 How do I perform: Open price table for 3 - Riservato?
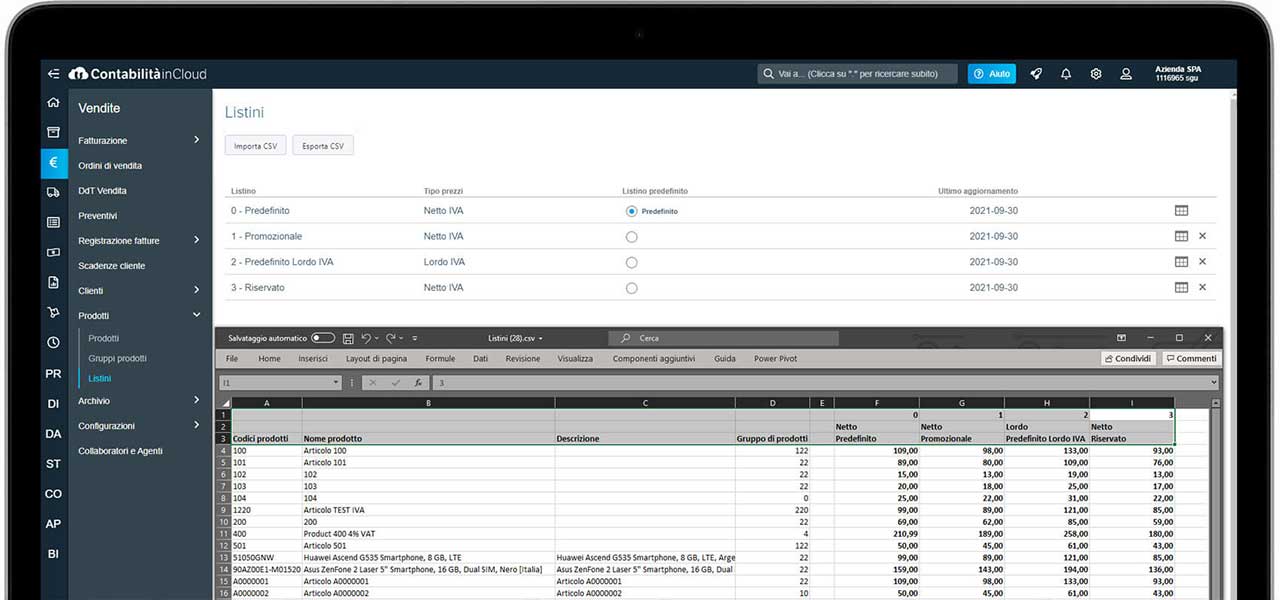[x=1181, y=287]
